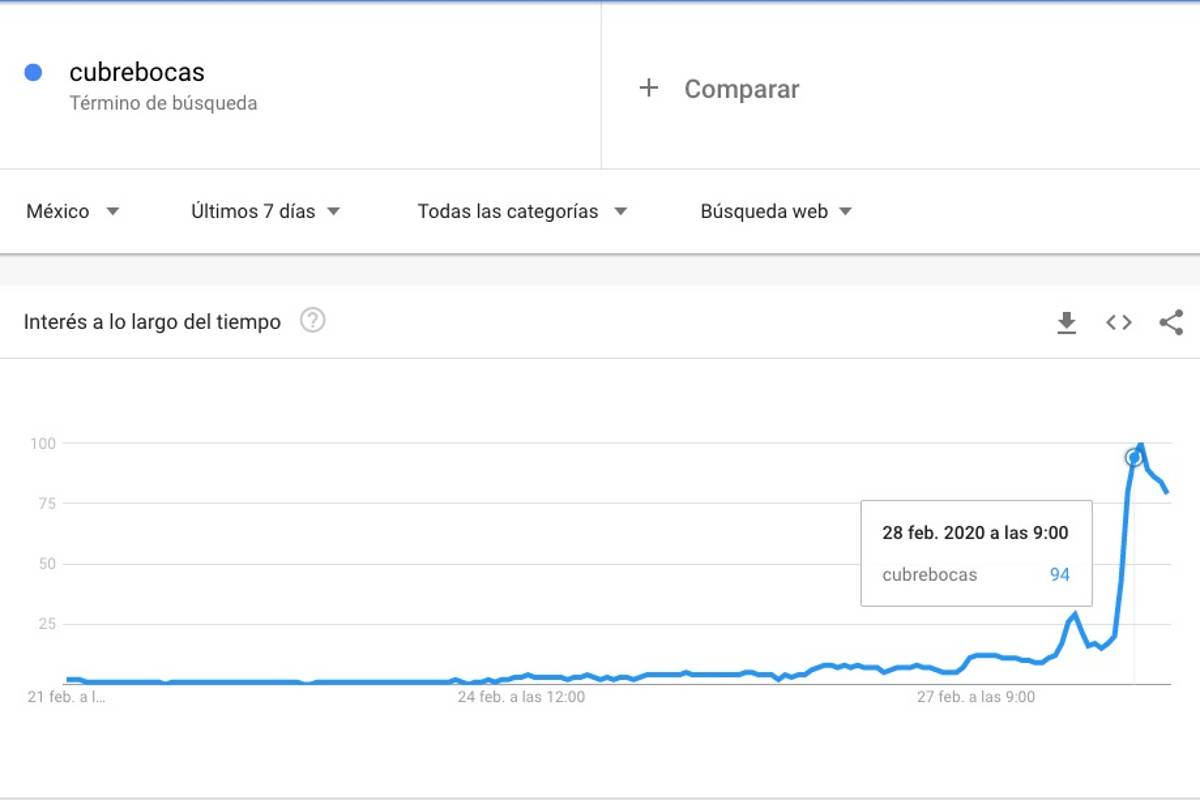Select the CSV download icon above the chart

[x=1068, y=322]
